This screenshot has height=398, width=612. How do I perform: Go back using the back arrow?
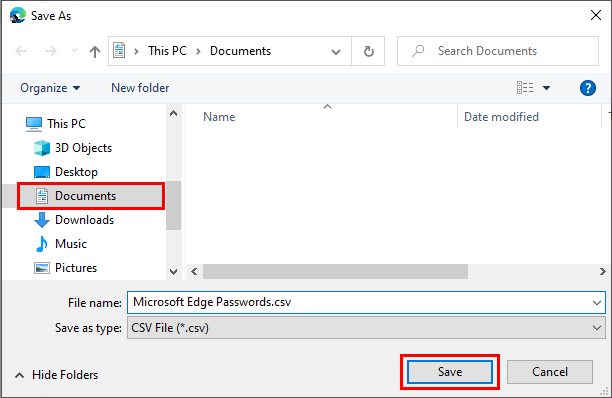tap(21, 51)
